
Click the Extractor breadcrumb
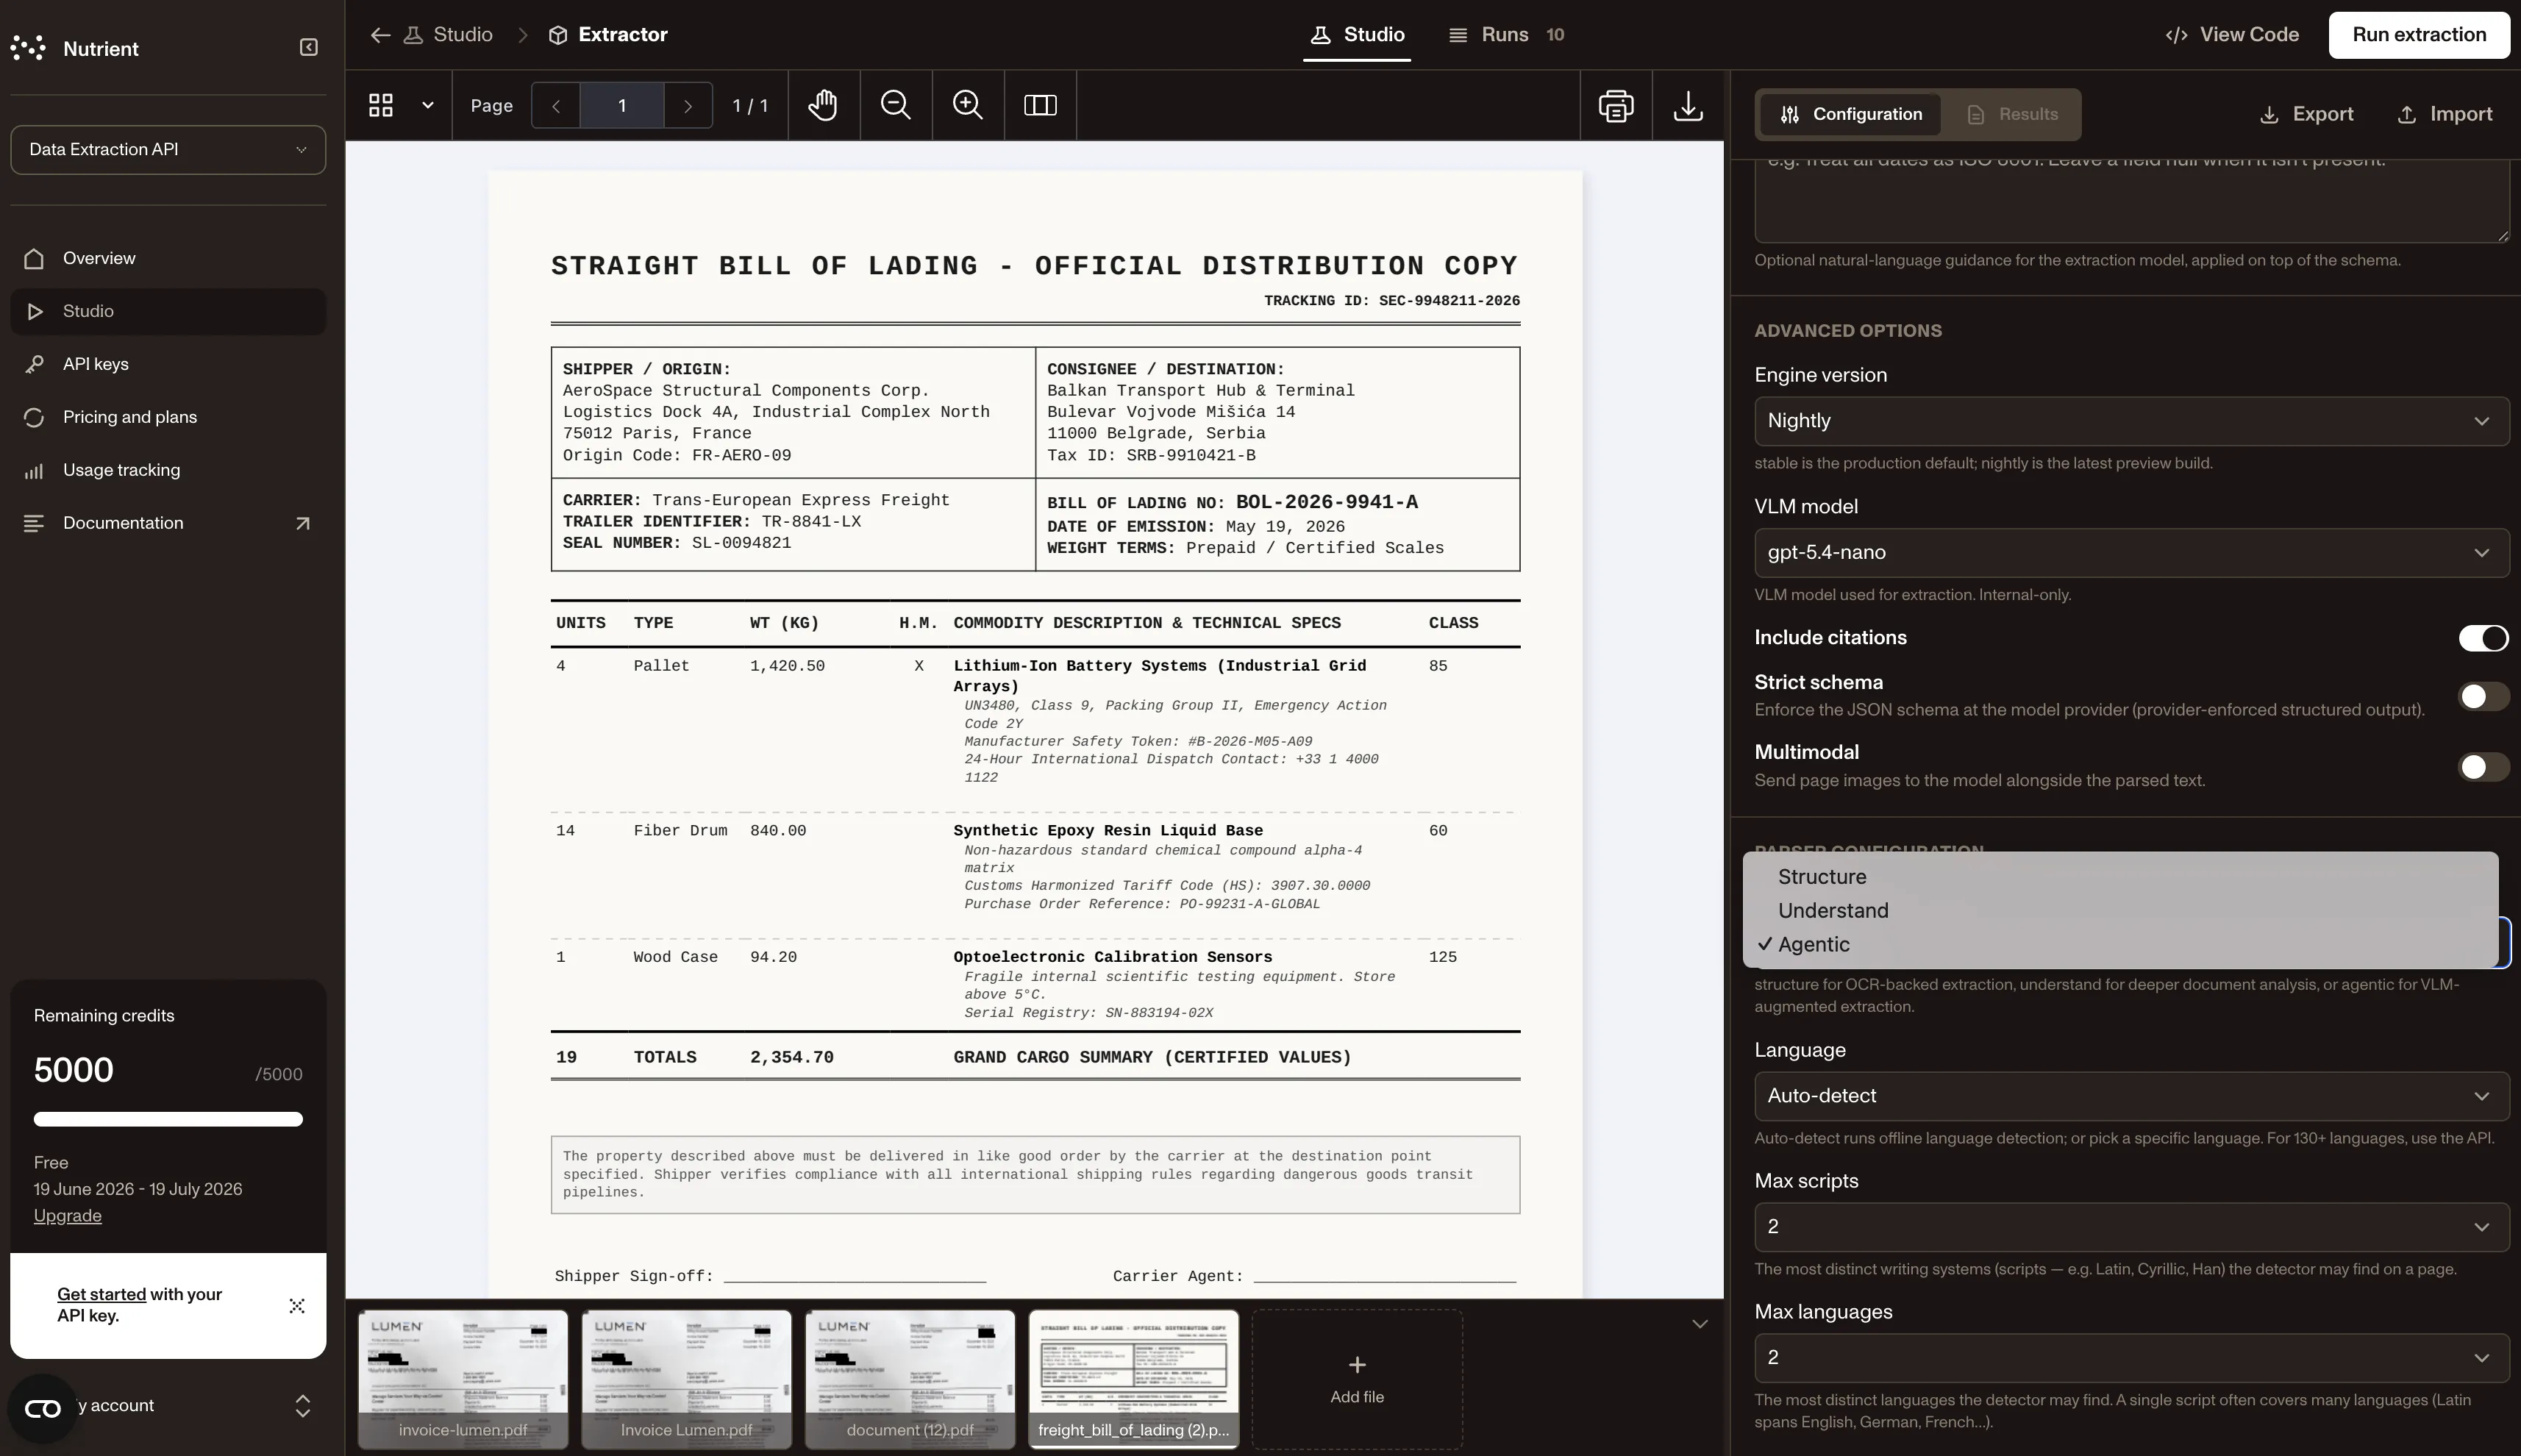[608, 35]
